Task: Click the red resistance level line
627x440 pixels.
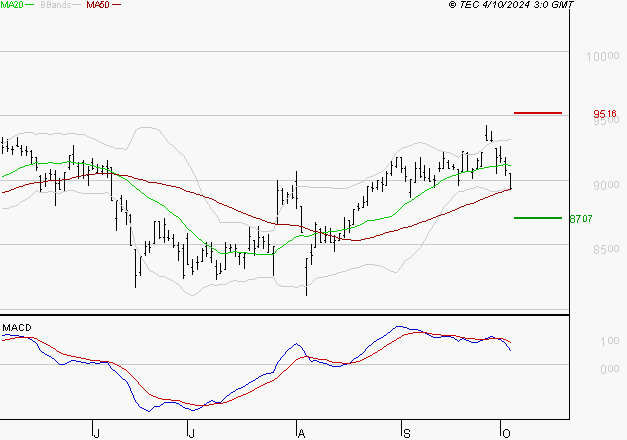Action: click(x=538, y=113)
